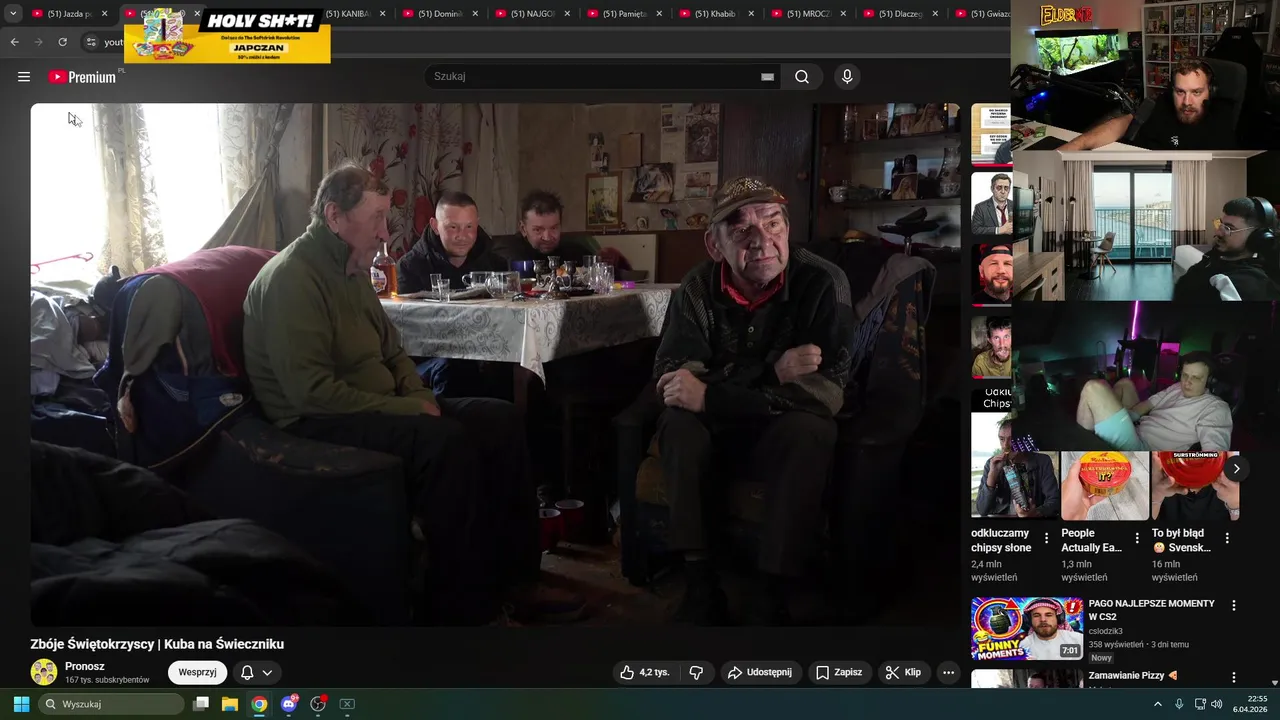This screenshot has width=1280, height=720.
Task: Close the NAJGOR tab
Action: click(567, 14)
